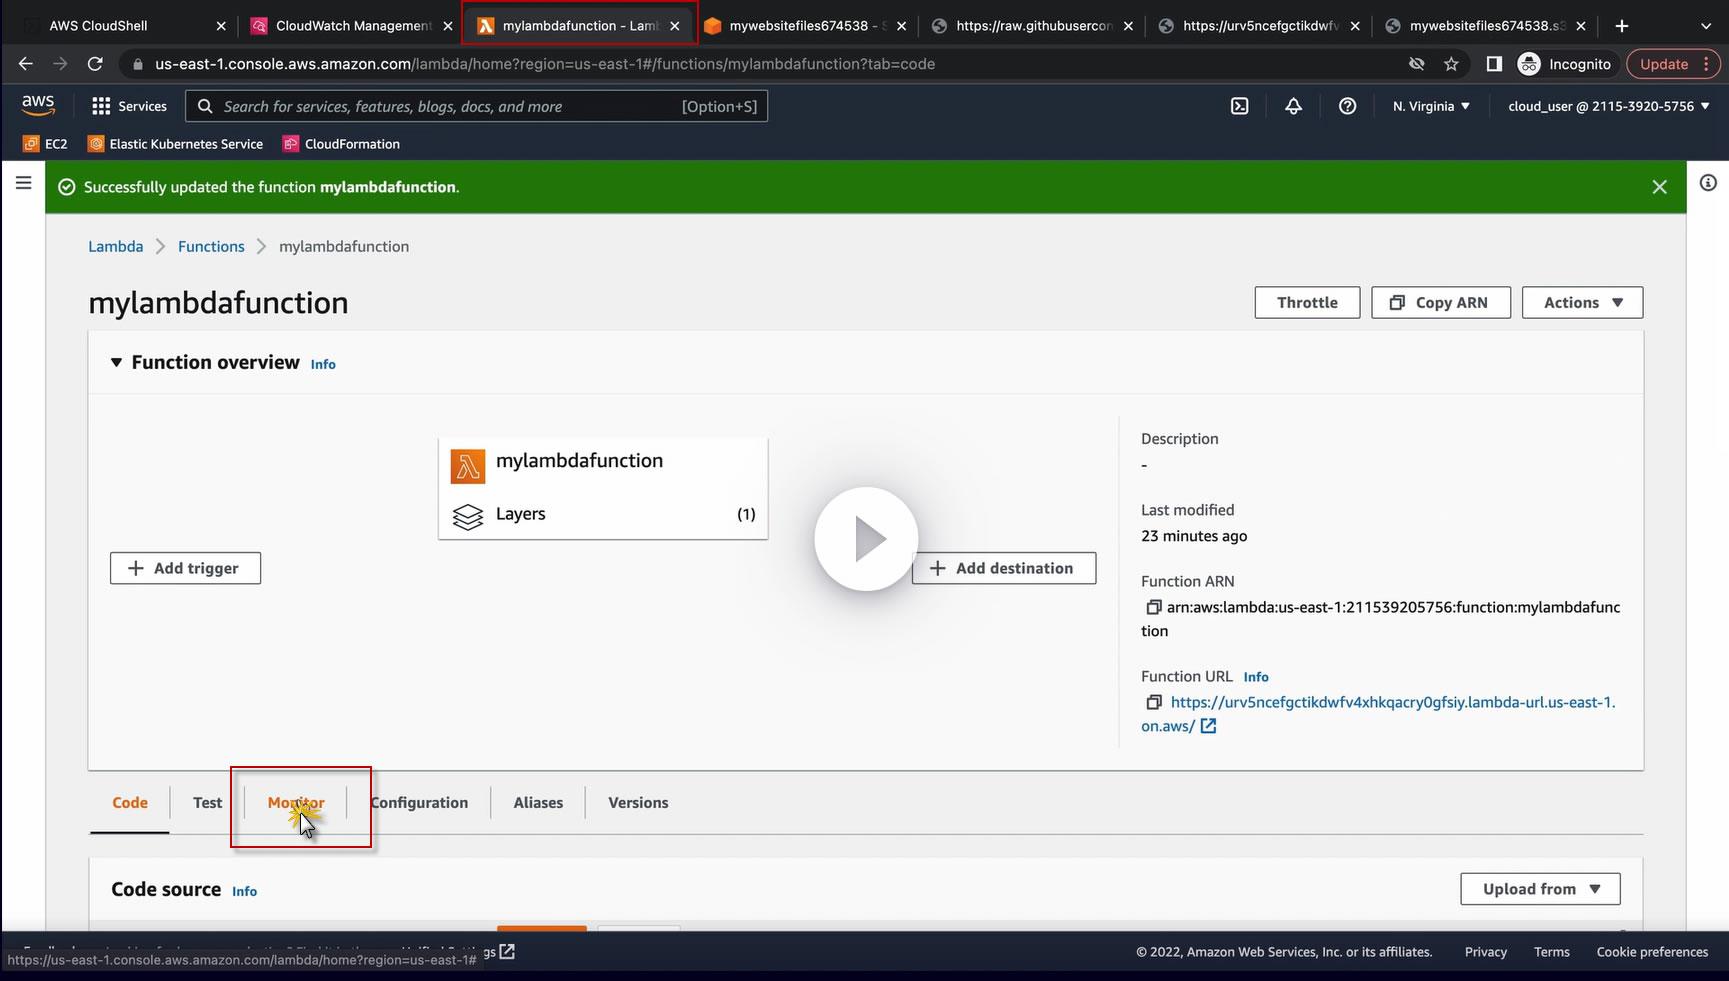Go back in browser history
Screen dimensions: 1729x981
click(x=26, y=64)
